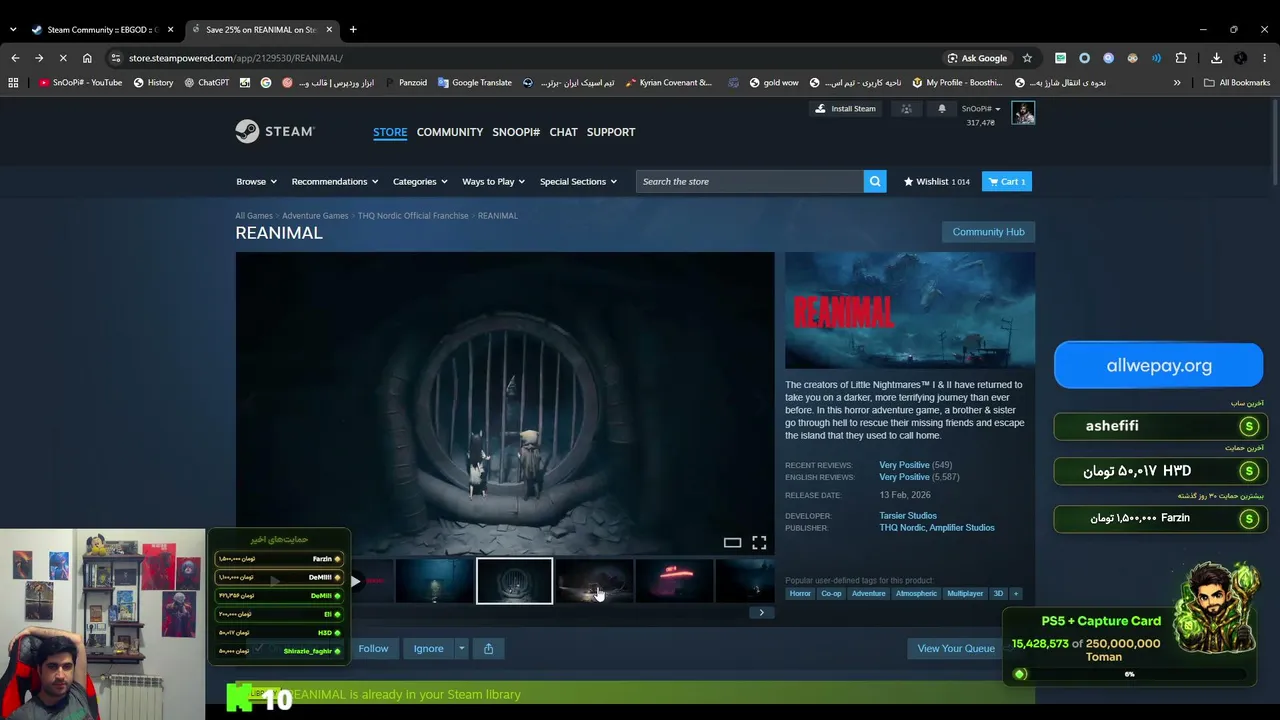Bookmark this page with the star icon
This screenshot has width=1280, height=720.
point(1027,58)
